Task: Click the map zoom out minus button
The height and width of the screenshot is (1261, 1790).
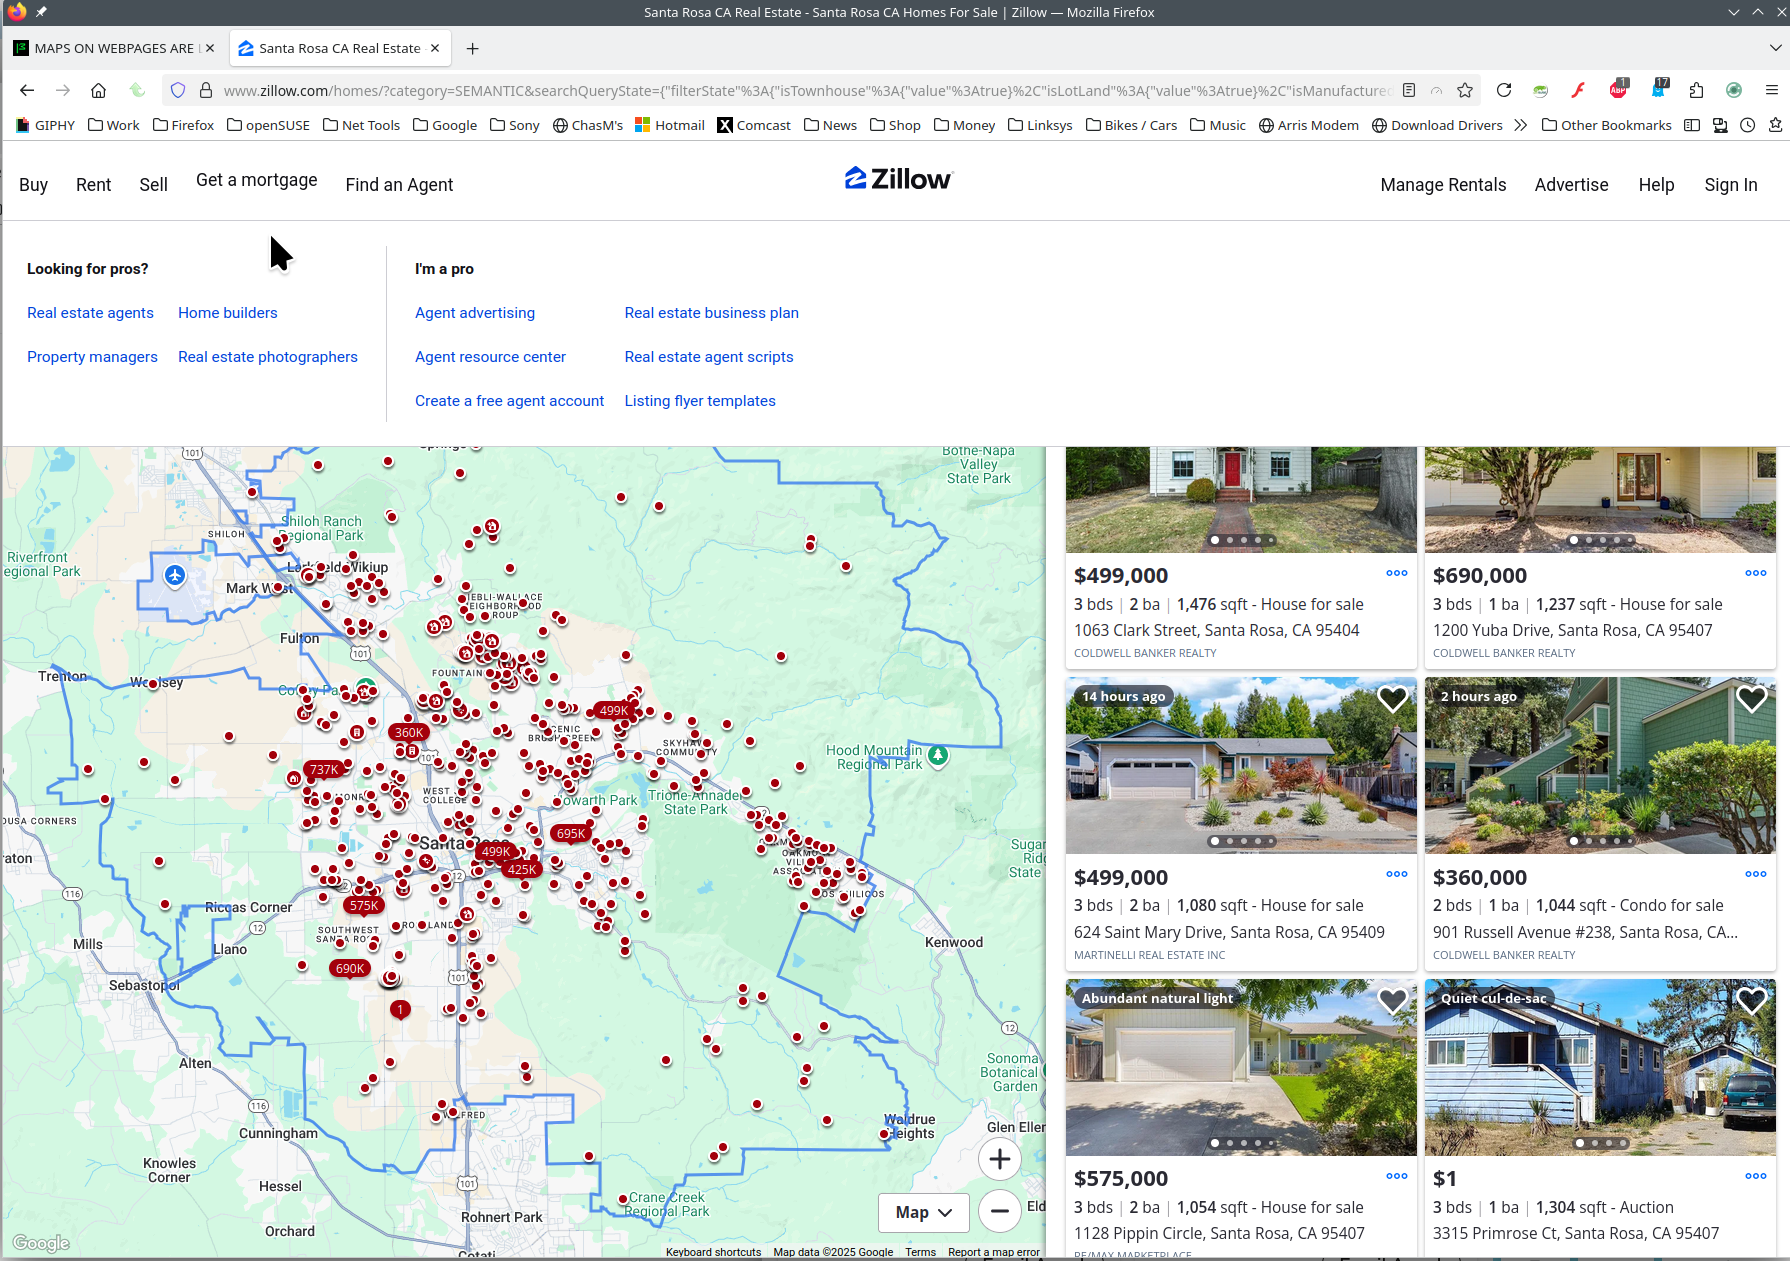Action: [999, 1211]
